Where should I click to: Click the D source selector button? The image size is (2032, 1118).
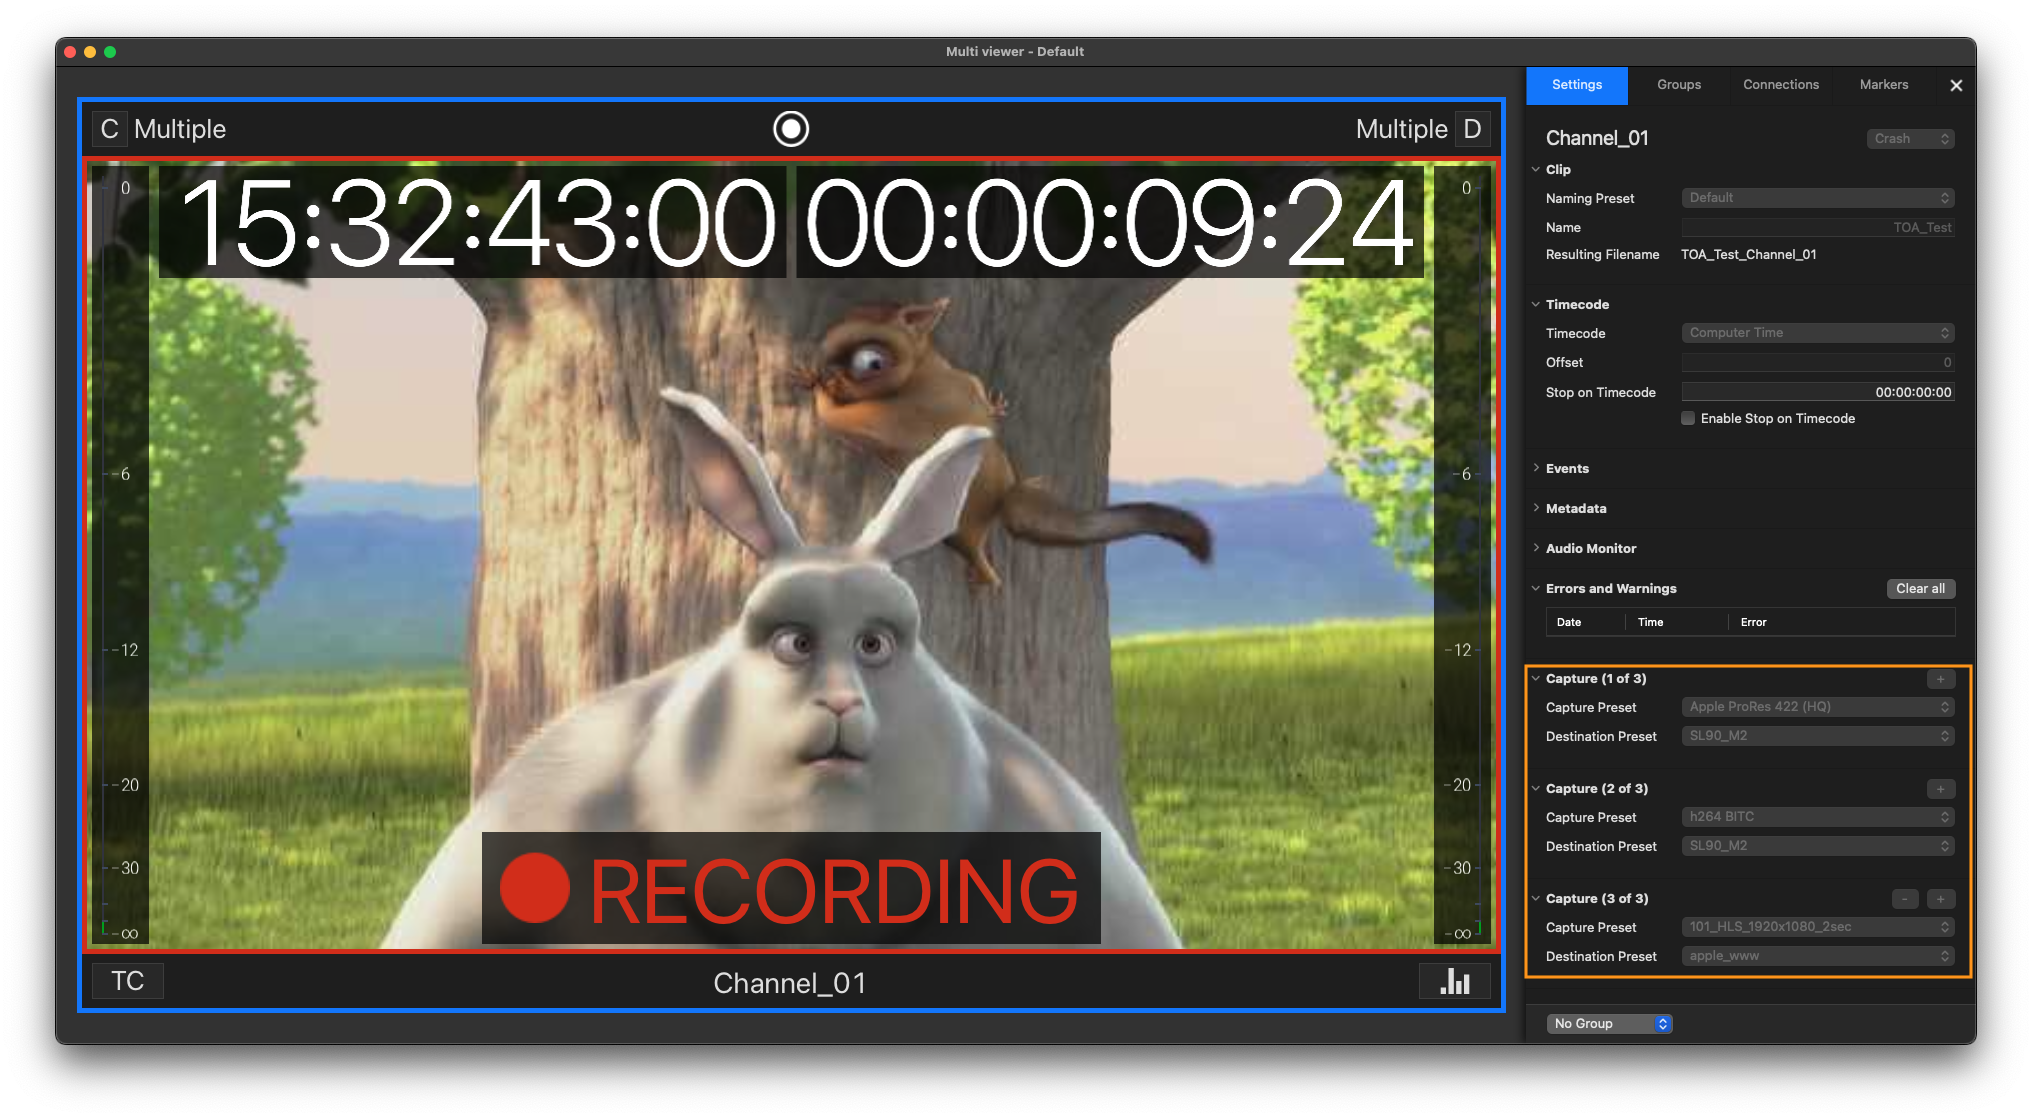1472,129
